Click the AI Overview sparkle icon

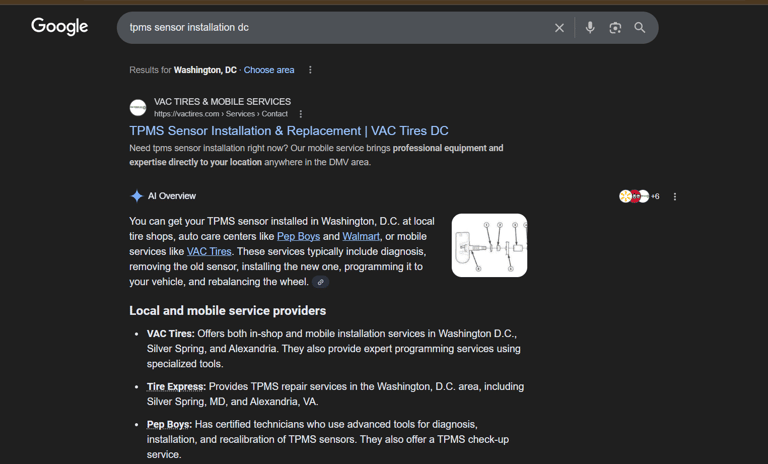pos(137,196)
